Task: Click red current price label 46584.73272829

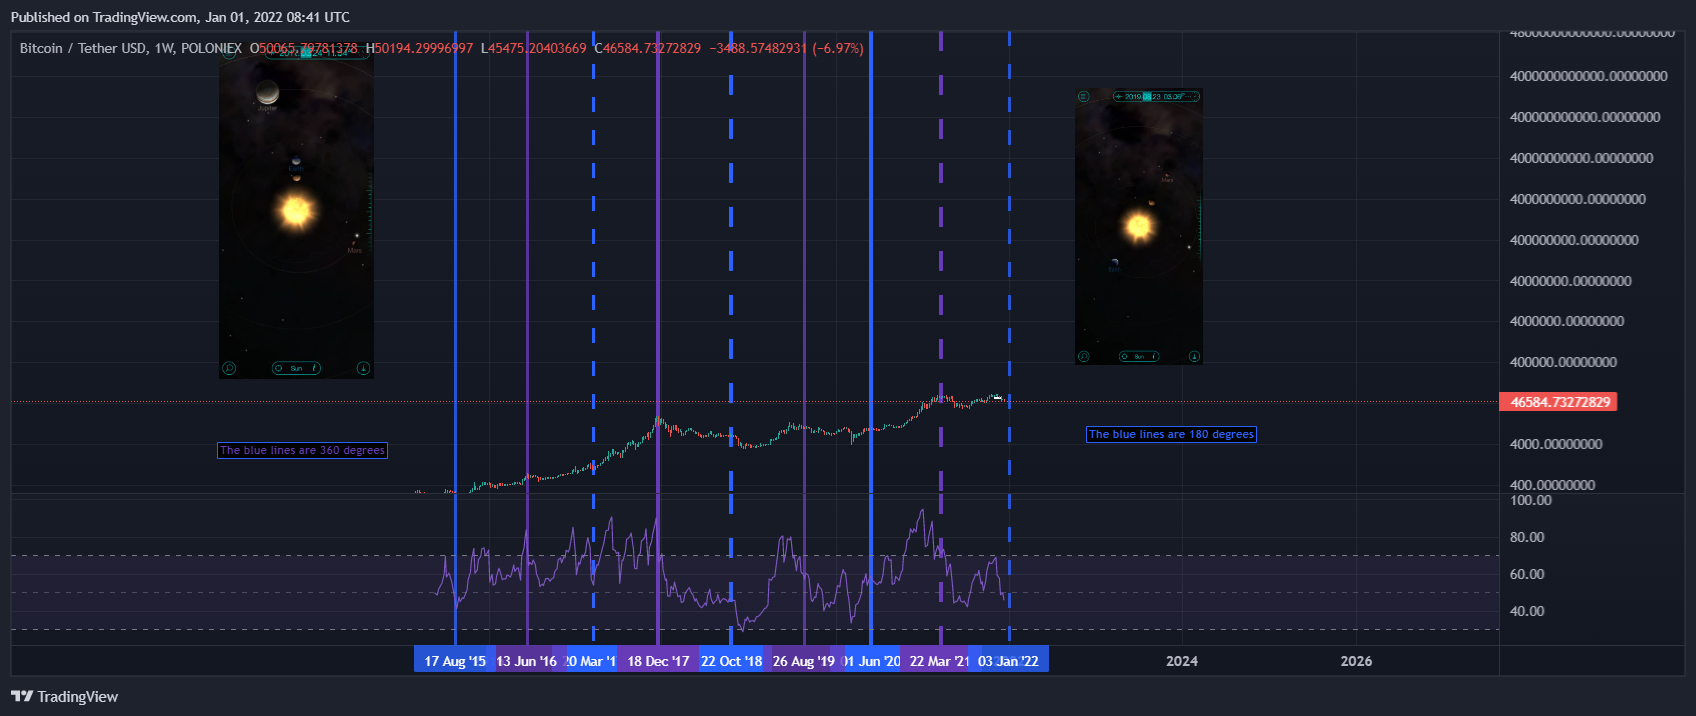Action: [1558, 402]
